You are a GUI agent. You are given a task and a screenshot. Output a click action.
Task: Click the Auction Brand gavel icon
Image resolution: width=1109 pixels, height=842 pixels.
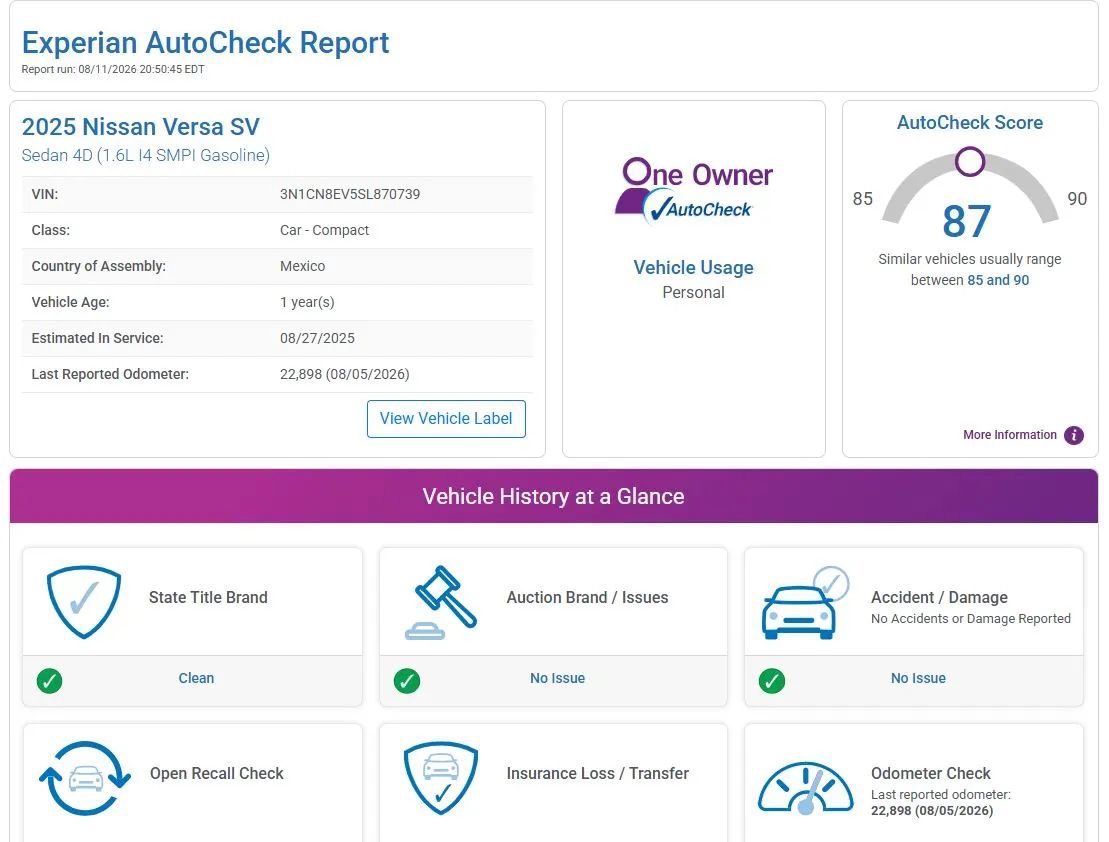click(x=441, y=602)
